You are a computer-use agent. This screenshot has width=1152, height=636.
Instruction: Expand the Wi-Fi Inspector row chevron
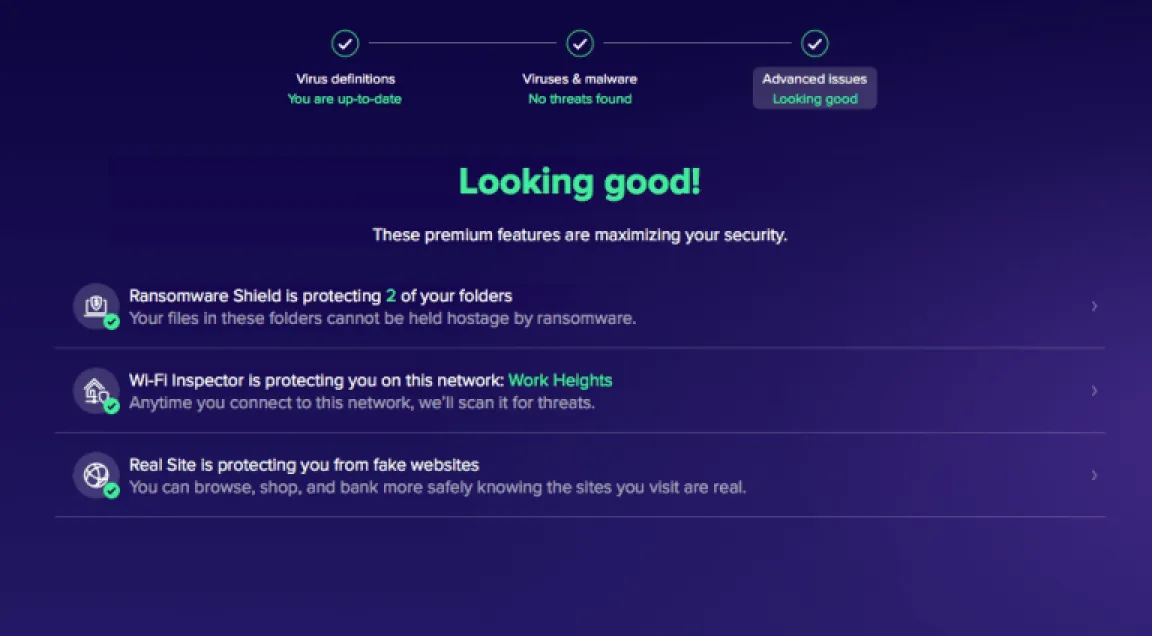coord(1094,390)
